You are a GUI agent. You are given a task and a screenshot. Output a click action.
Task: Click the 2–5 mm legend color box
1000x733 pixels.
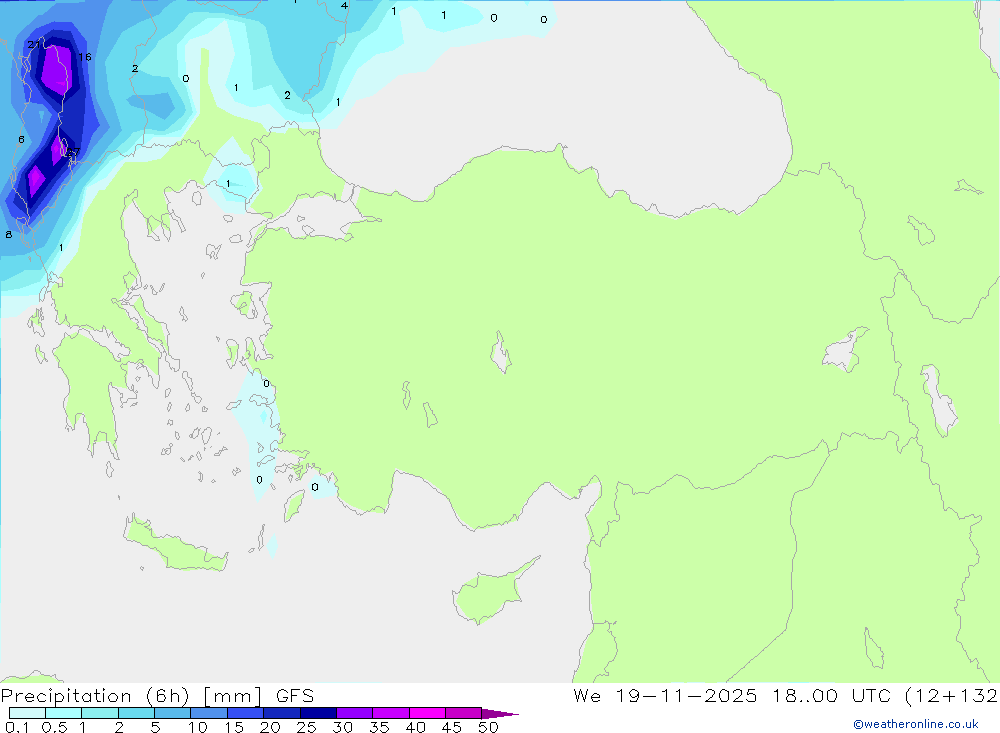(x=136, y=713)
